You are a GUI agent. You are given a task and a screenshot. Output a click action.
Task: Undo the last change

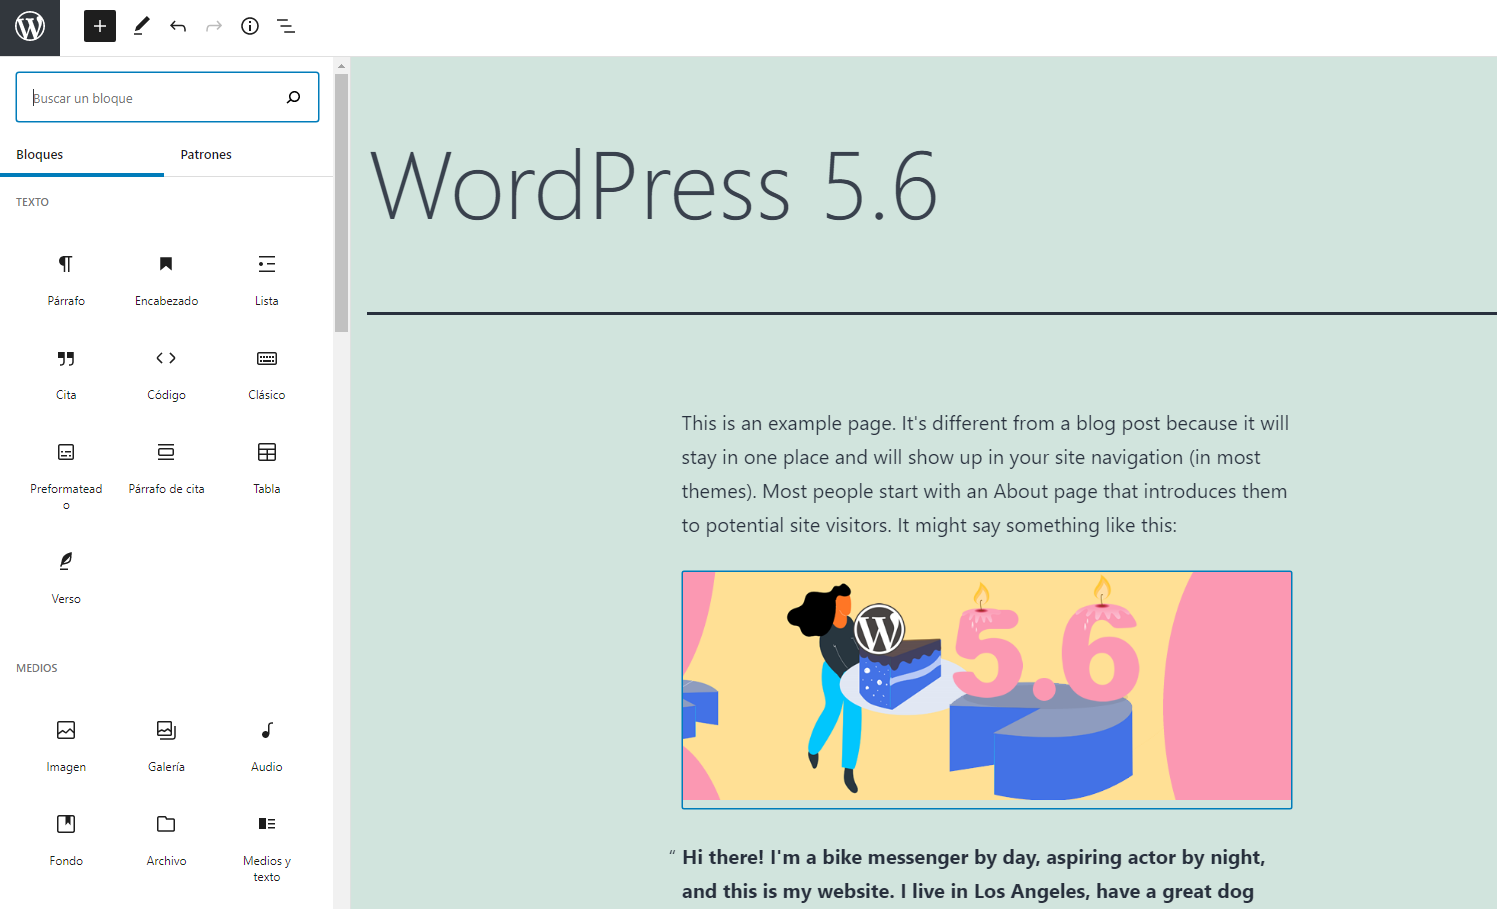click(x=178, y=26)
